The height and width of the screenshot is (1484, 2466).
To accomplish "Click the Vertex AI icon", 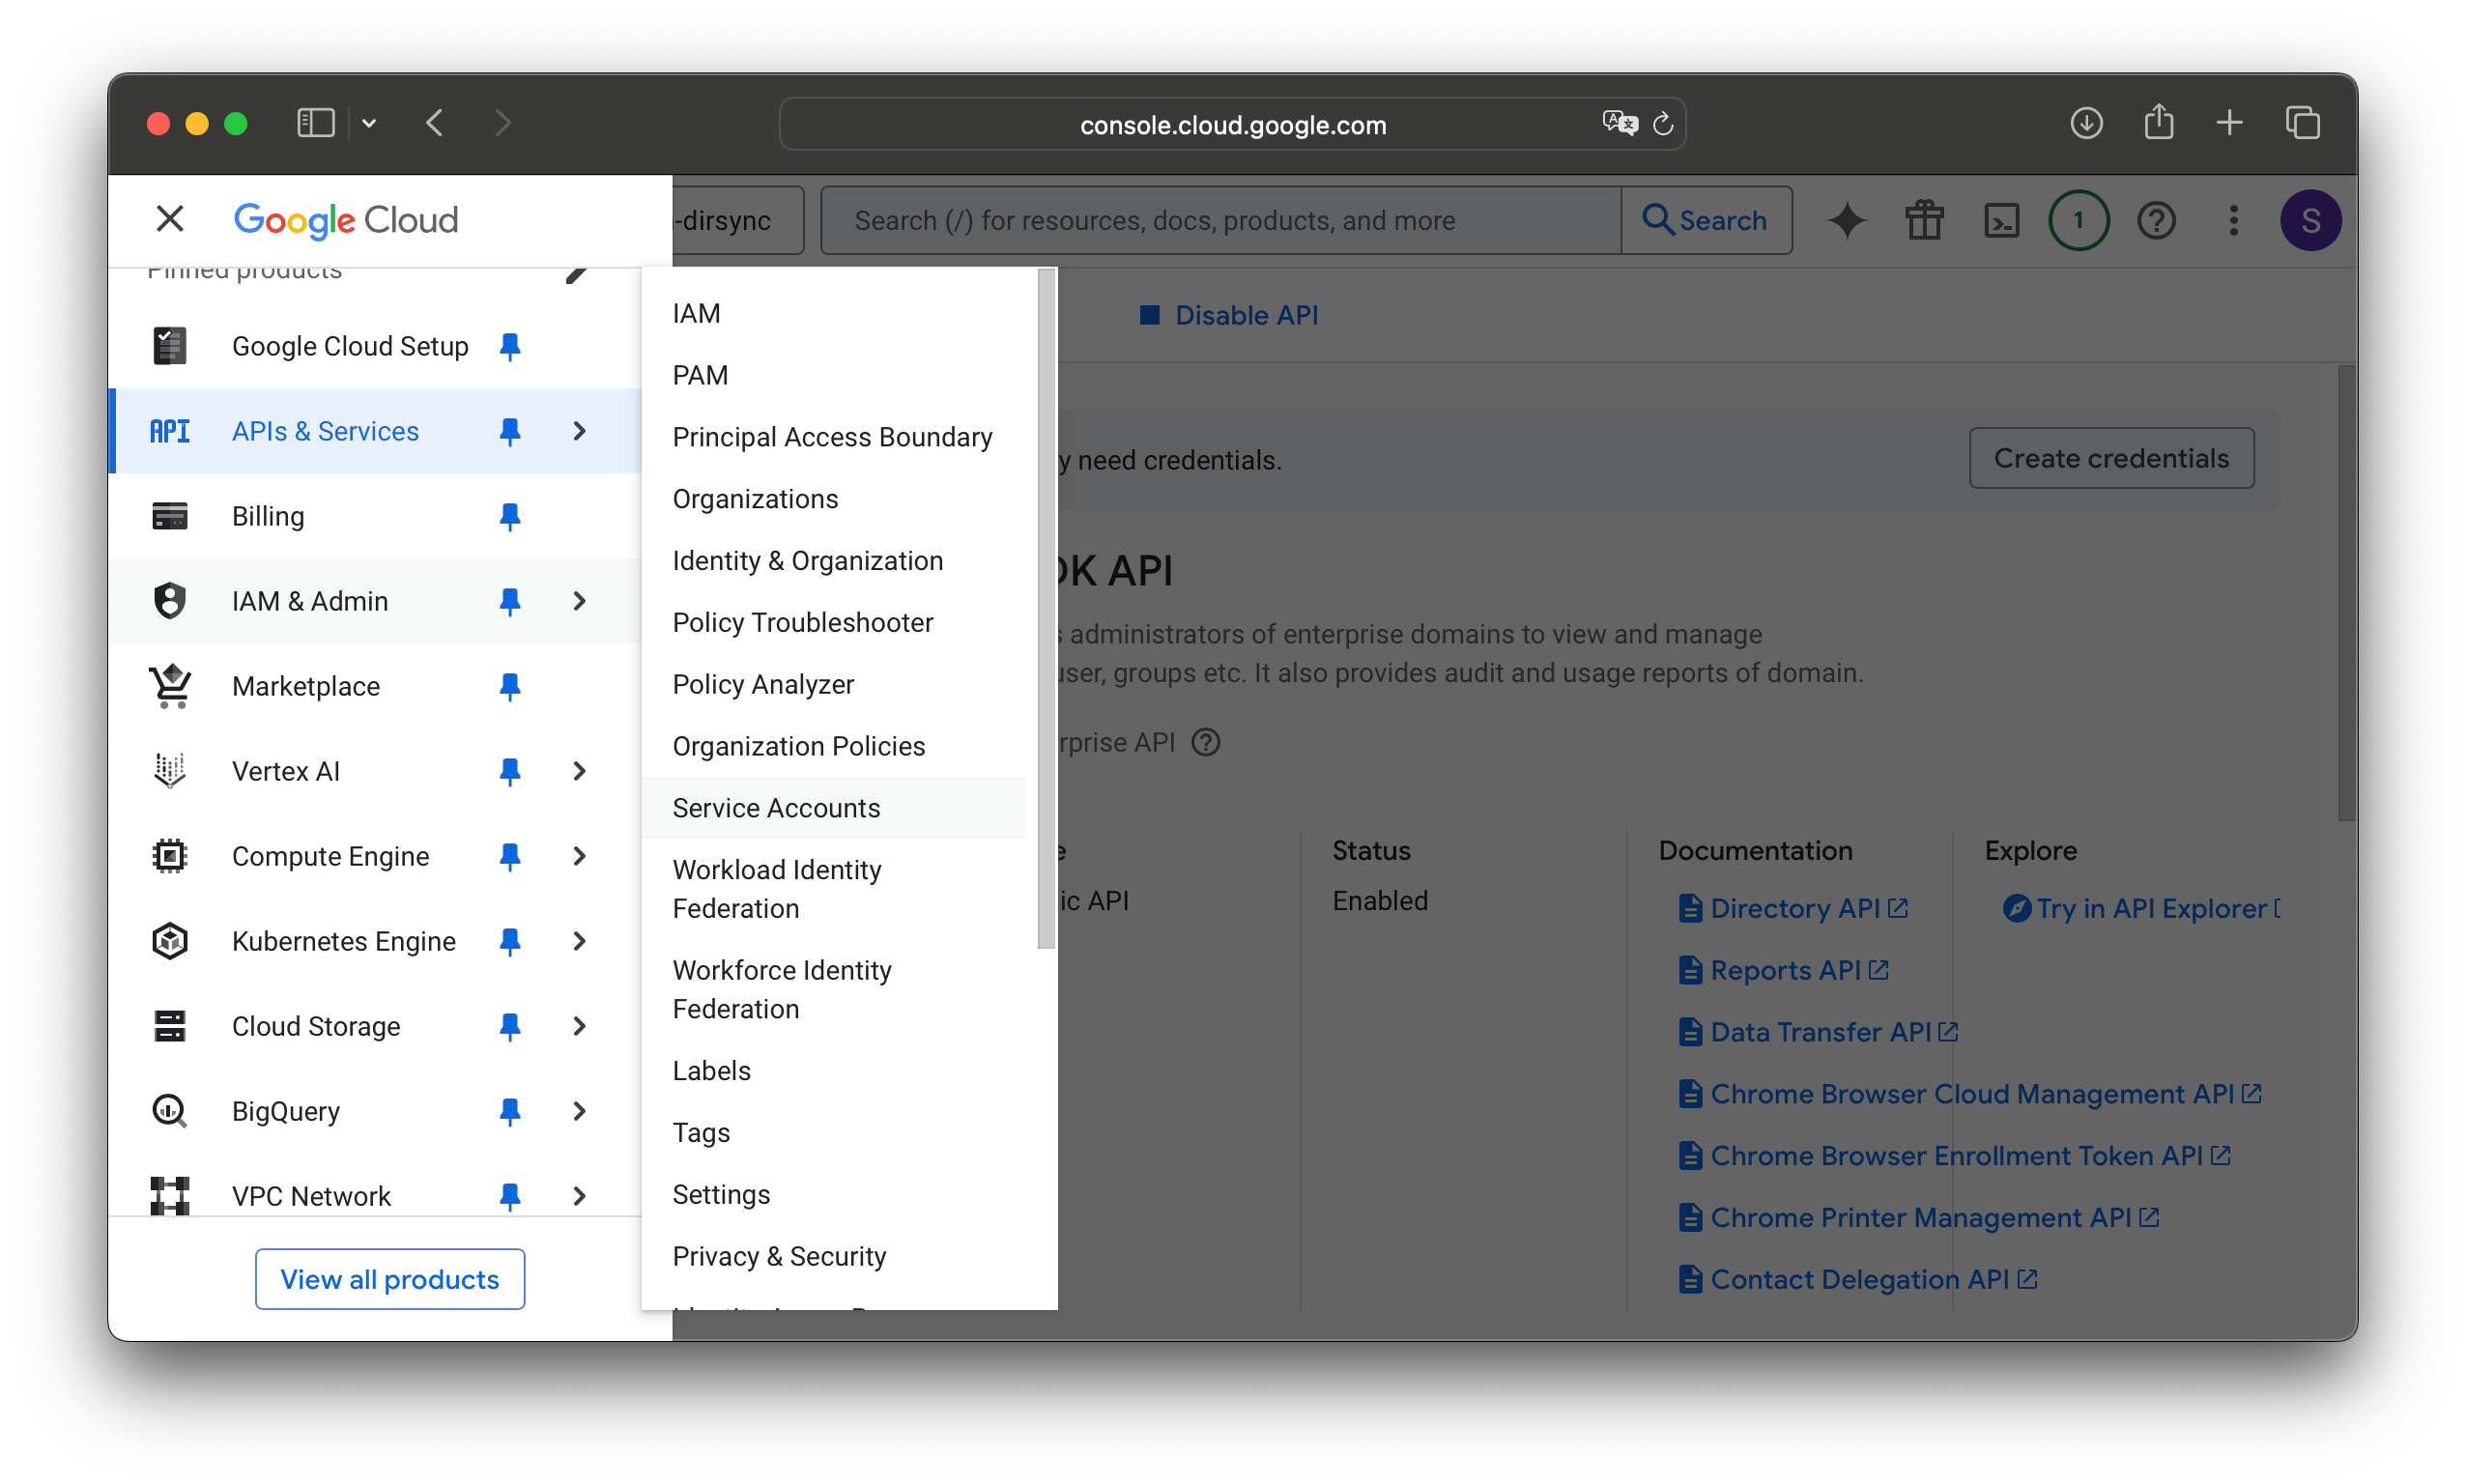I will [x=169, y=771].
